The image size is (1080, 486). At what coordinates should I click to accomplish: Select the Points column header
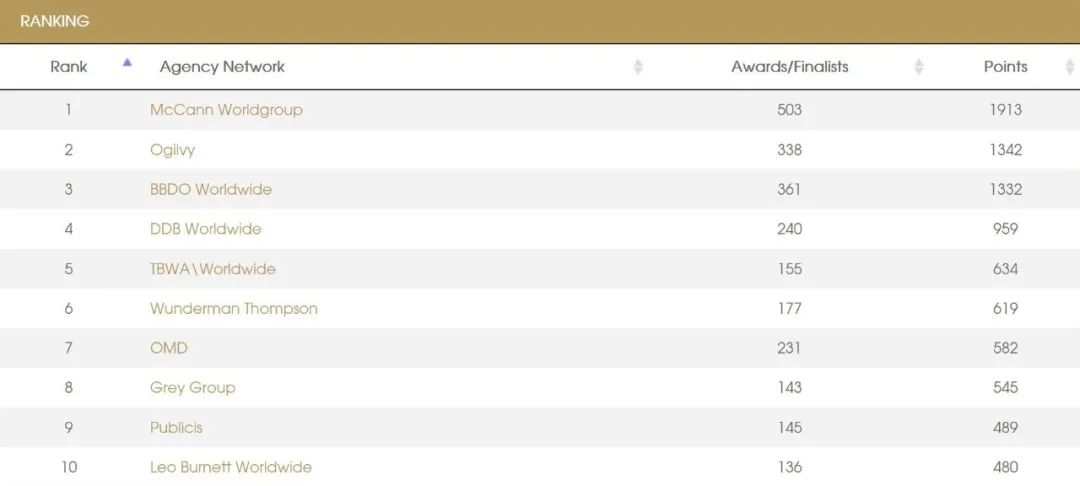(x=1006, y=67)
